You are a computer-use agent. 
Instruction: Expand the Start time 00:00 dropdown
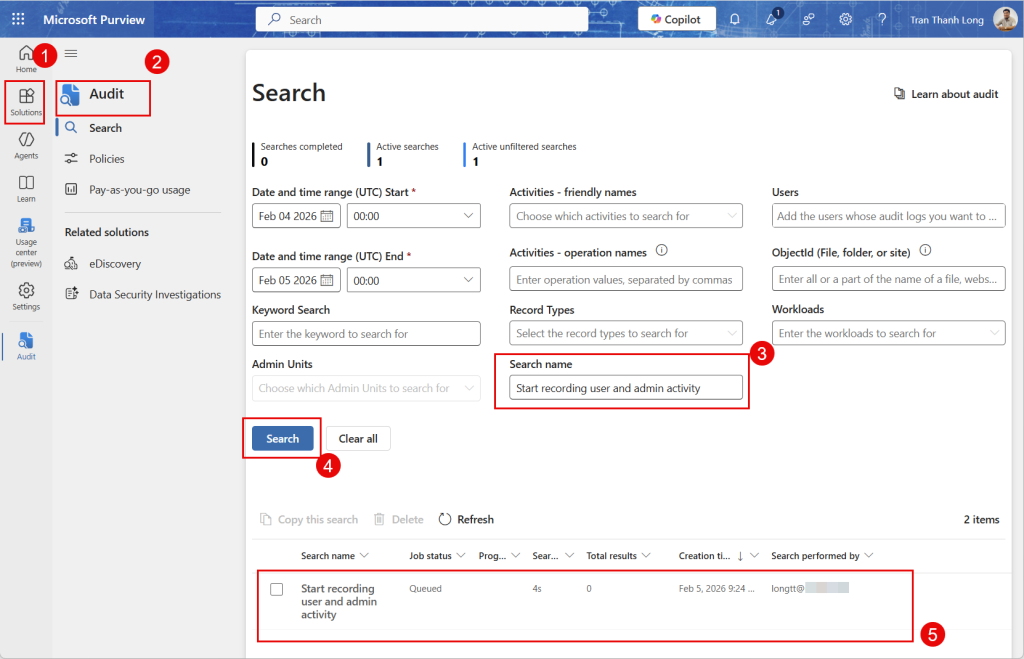[x=469, y=216]
